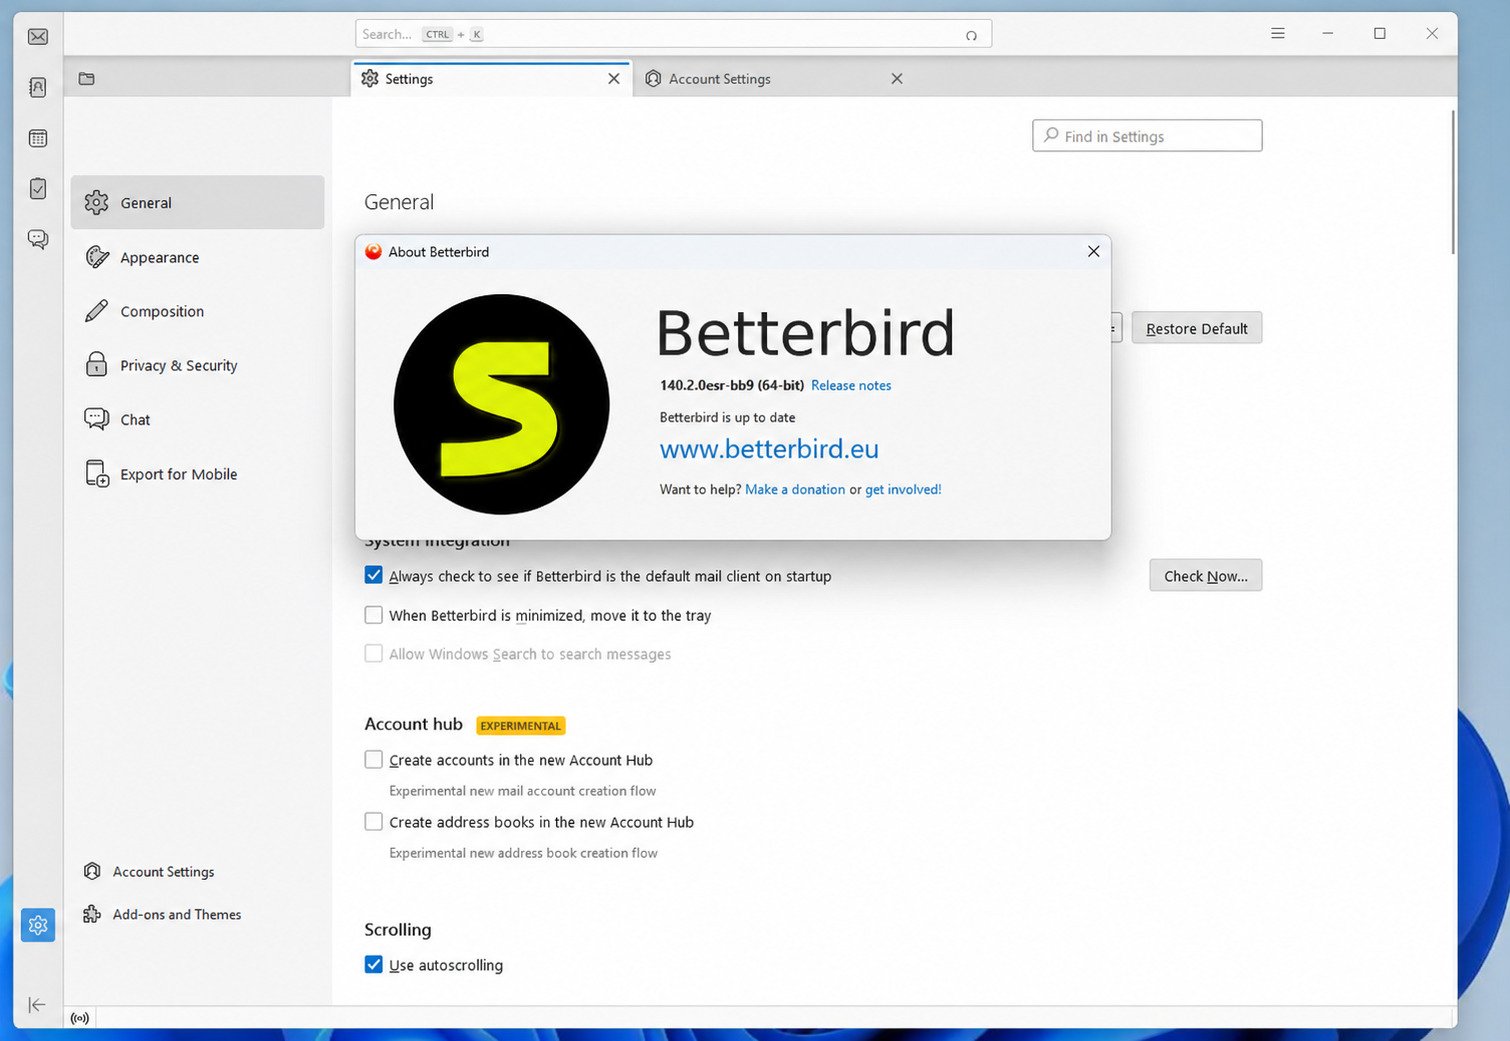Close the Settings tab
The image size is (1510, 1041).
614,79
